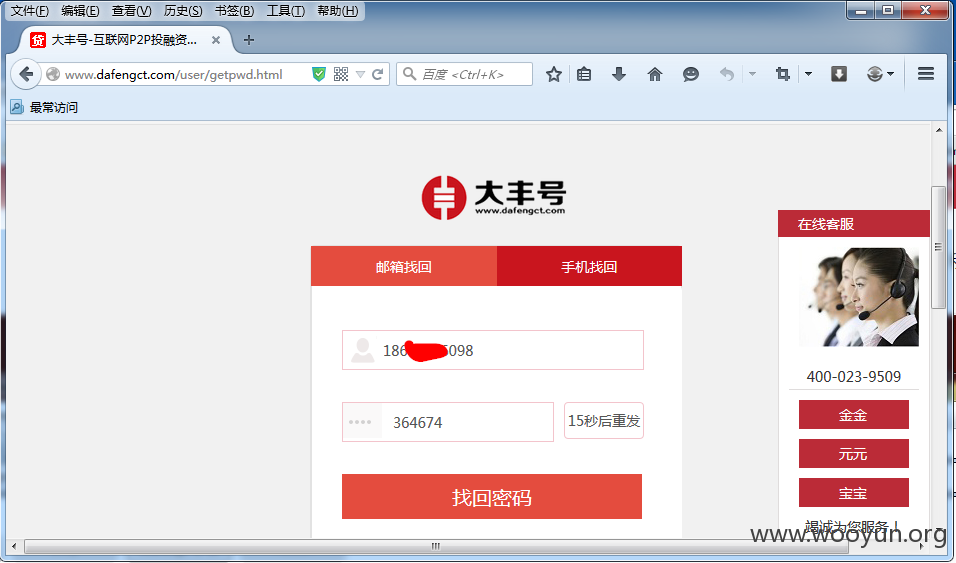Open the 书签(B) menu
This screenshot has width=956, height=563.
tap(234, 10)
